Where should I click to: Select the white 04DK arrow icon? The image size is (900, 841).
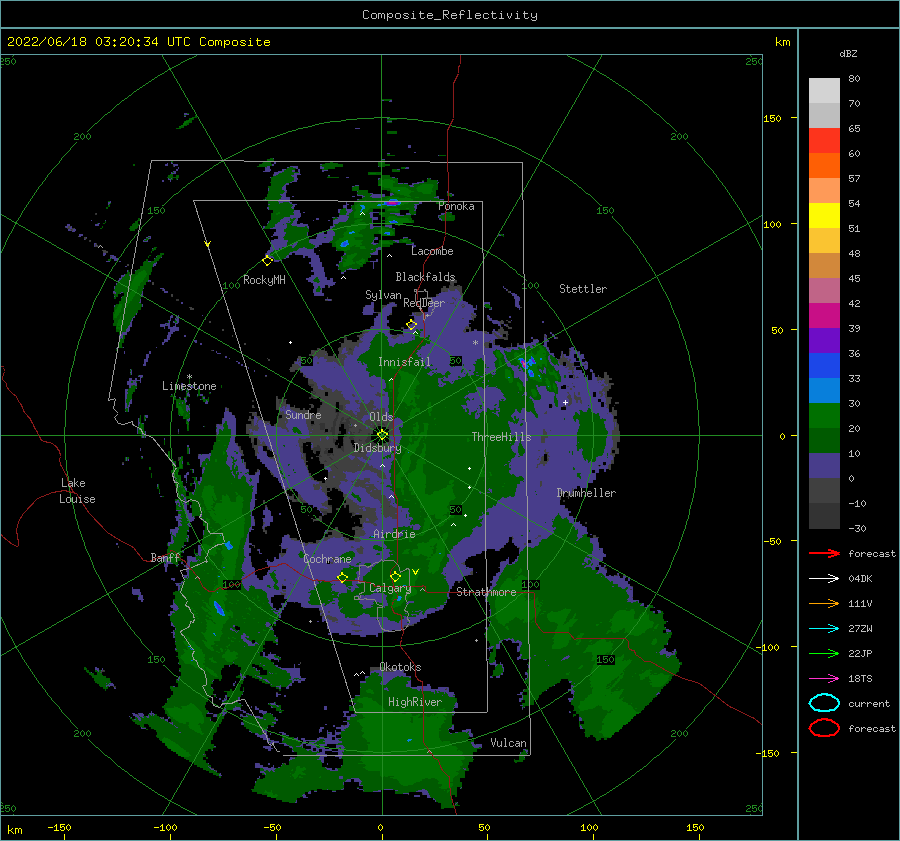[x=824, y=579]
